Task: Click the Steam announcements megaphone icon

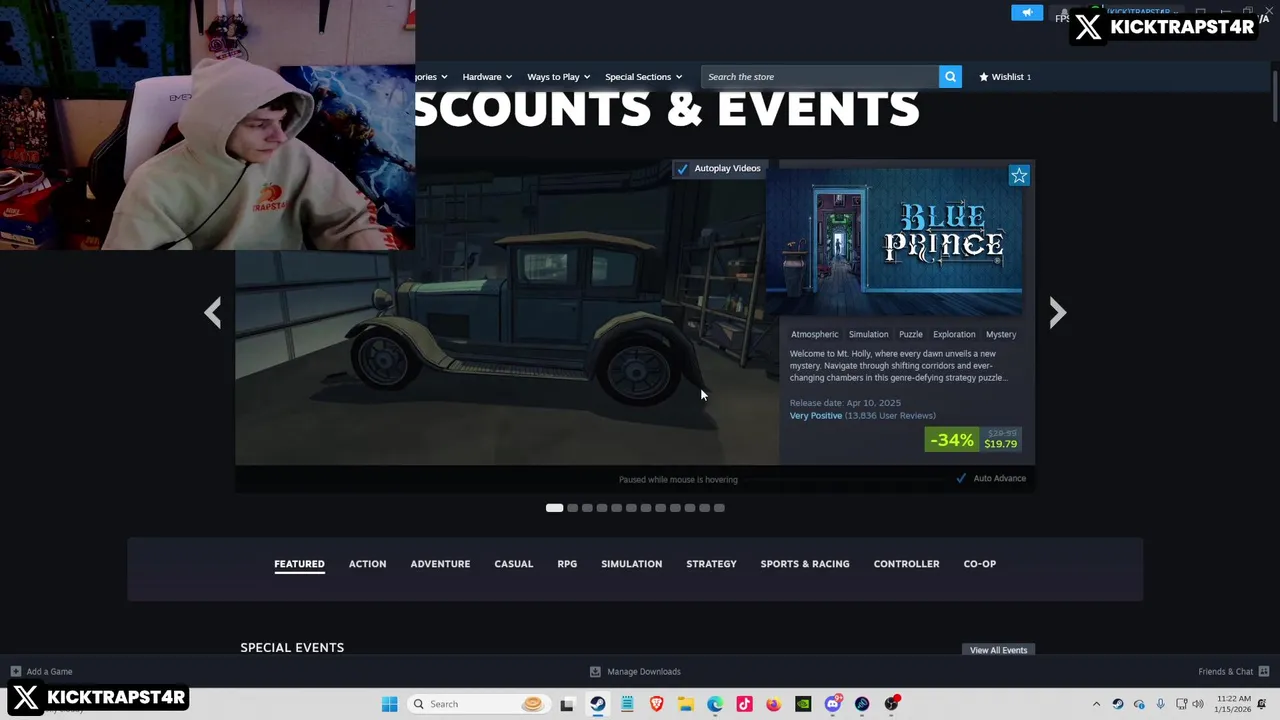Action: pyautogui.click(x=1027, y=13)
